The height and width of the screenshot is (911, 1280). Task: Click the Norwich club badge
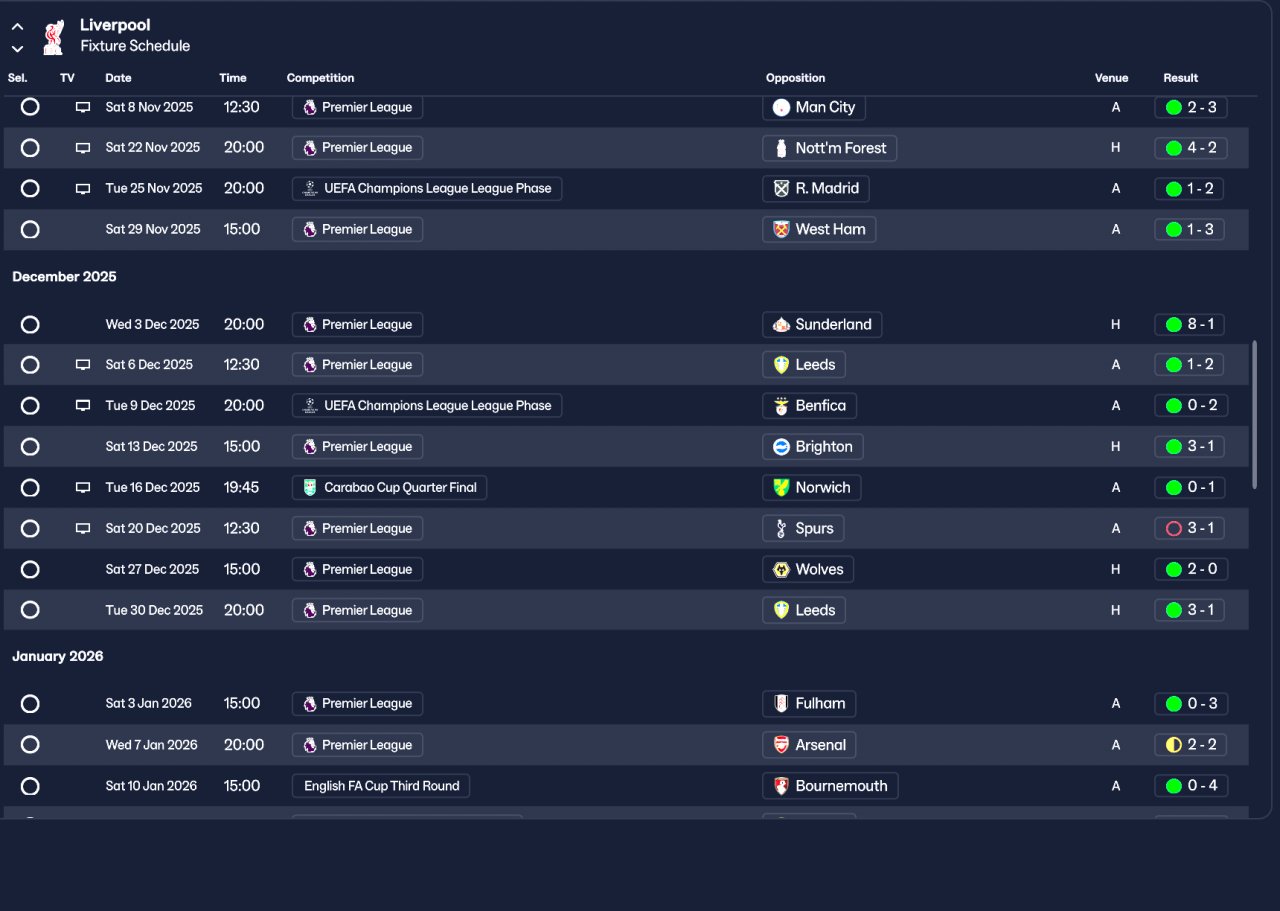tap(782, 488)
